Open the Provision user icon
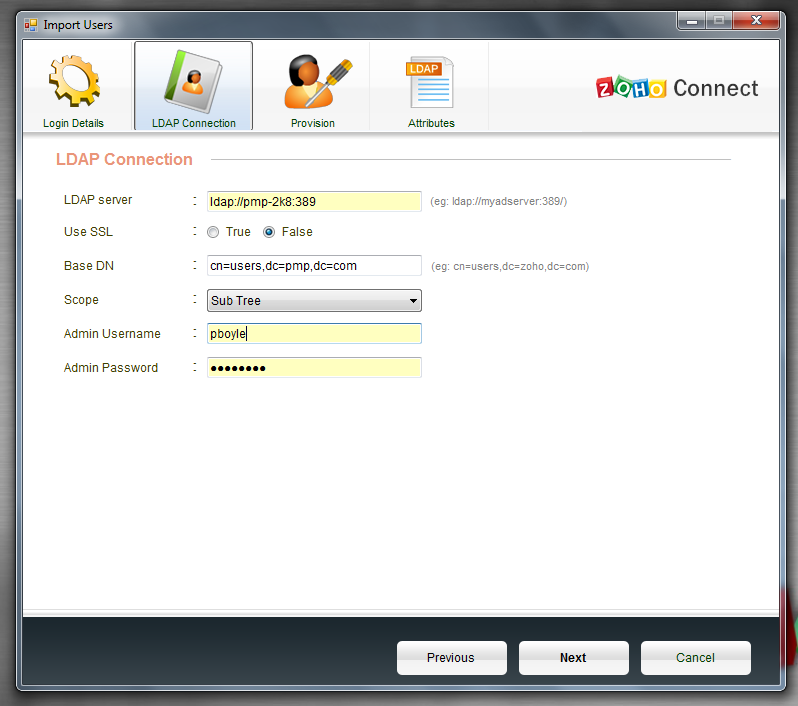The width and height of the screenshot is (798, 706). click(x=317, y=81)
